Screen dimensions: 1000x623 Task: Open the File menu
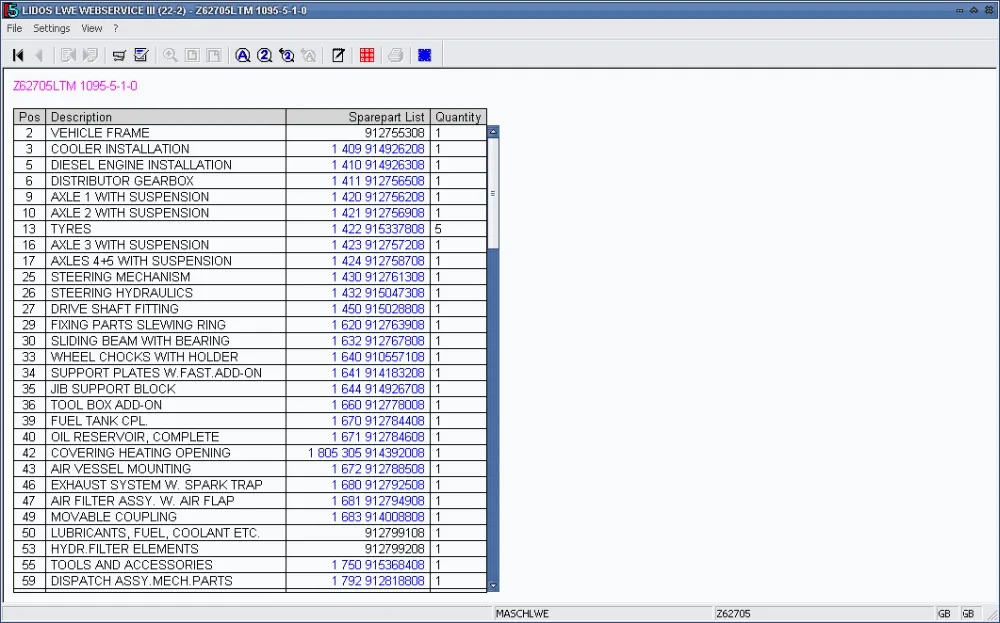(x=14, y=28)
